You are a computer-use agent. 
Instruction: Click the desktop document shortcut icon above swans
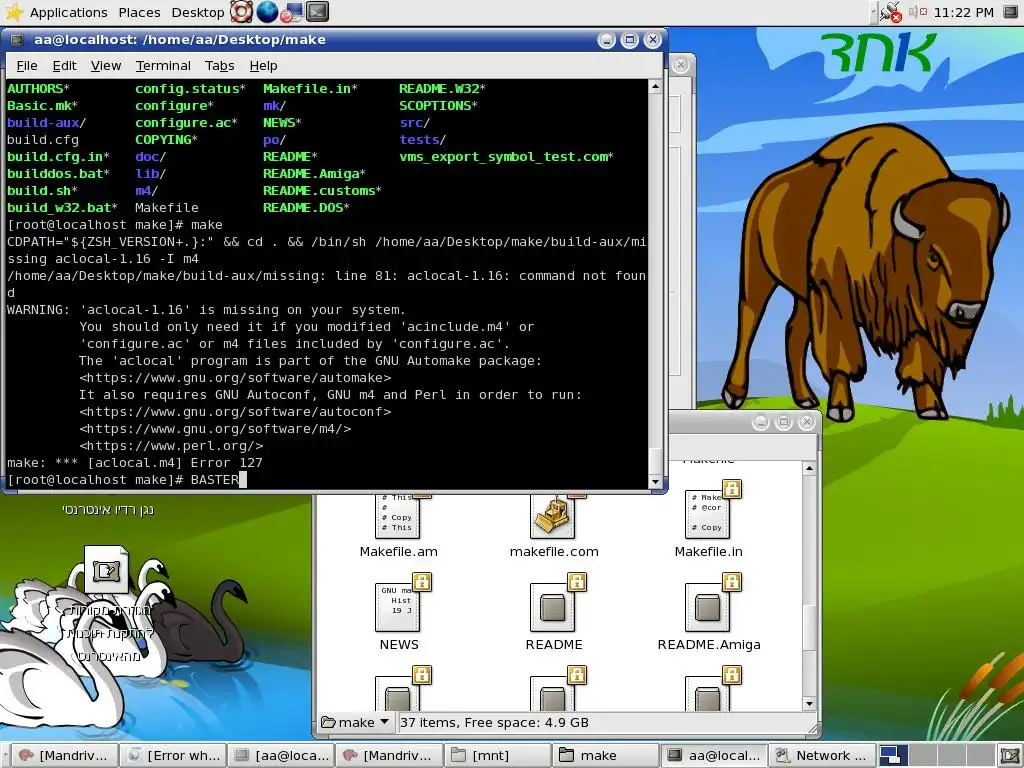[x=106, y=570]
